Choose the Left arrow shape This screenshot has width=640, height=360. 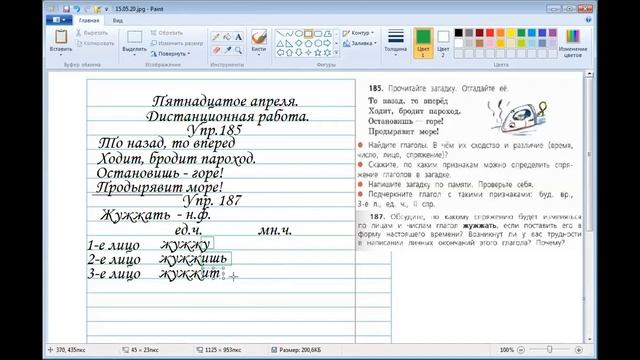[280, 53]
